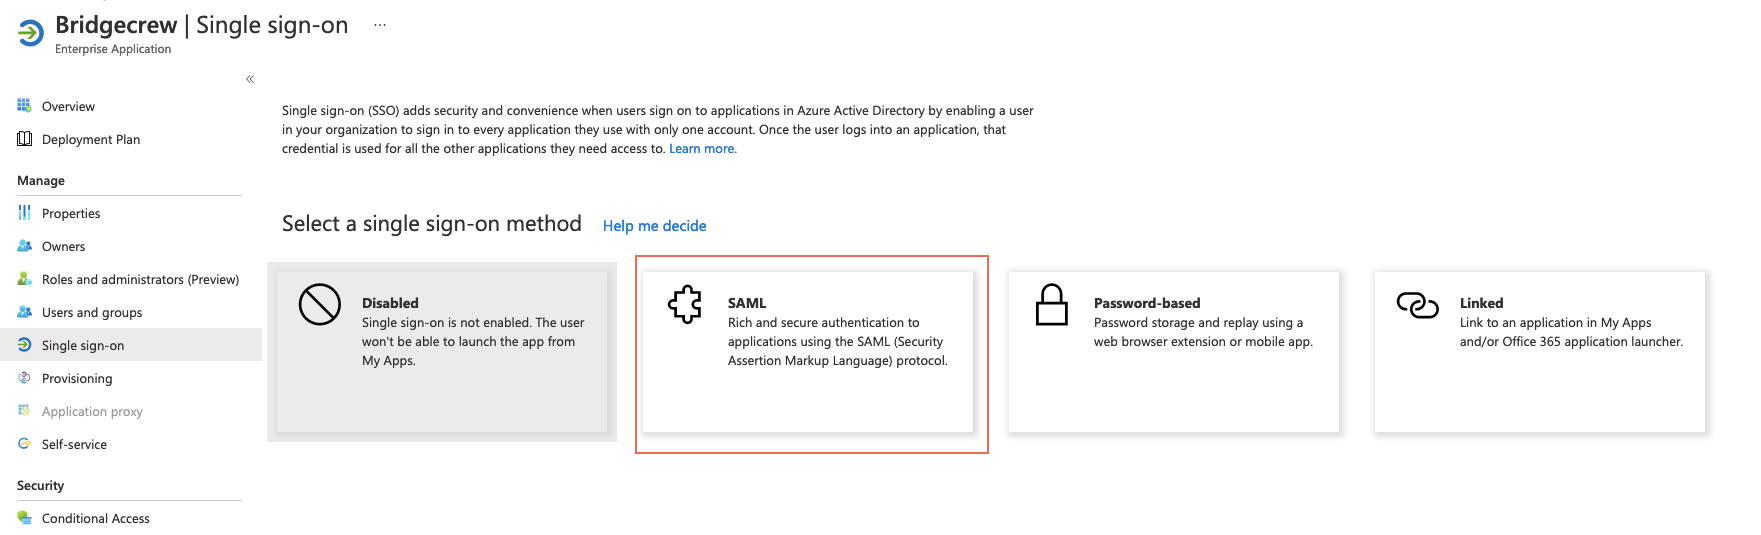
Task: Open the Owners page
Action: [x=63, y=247]
